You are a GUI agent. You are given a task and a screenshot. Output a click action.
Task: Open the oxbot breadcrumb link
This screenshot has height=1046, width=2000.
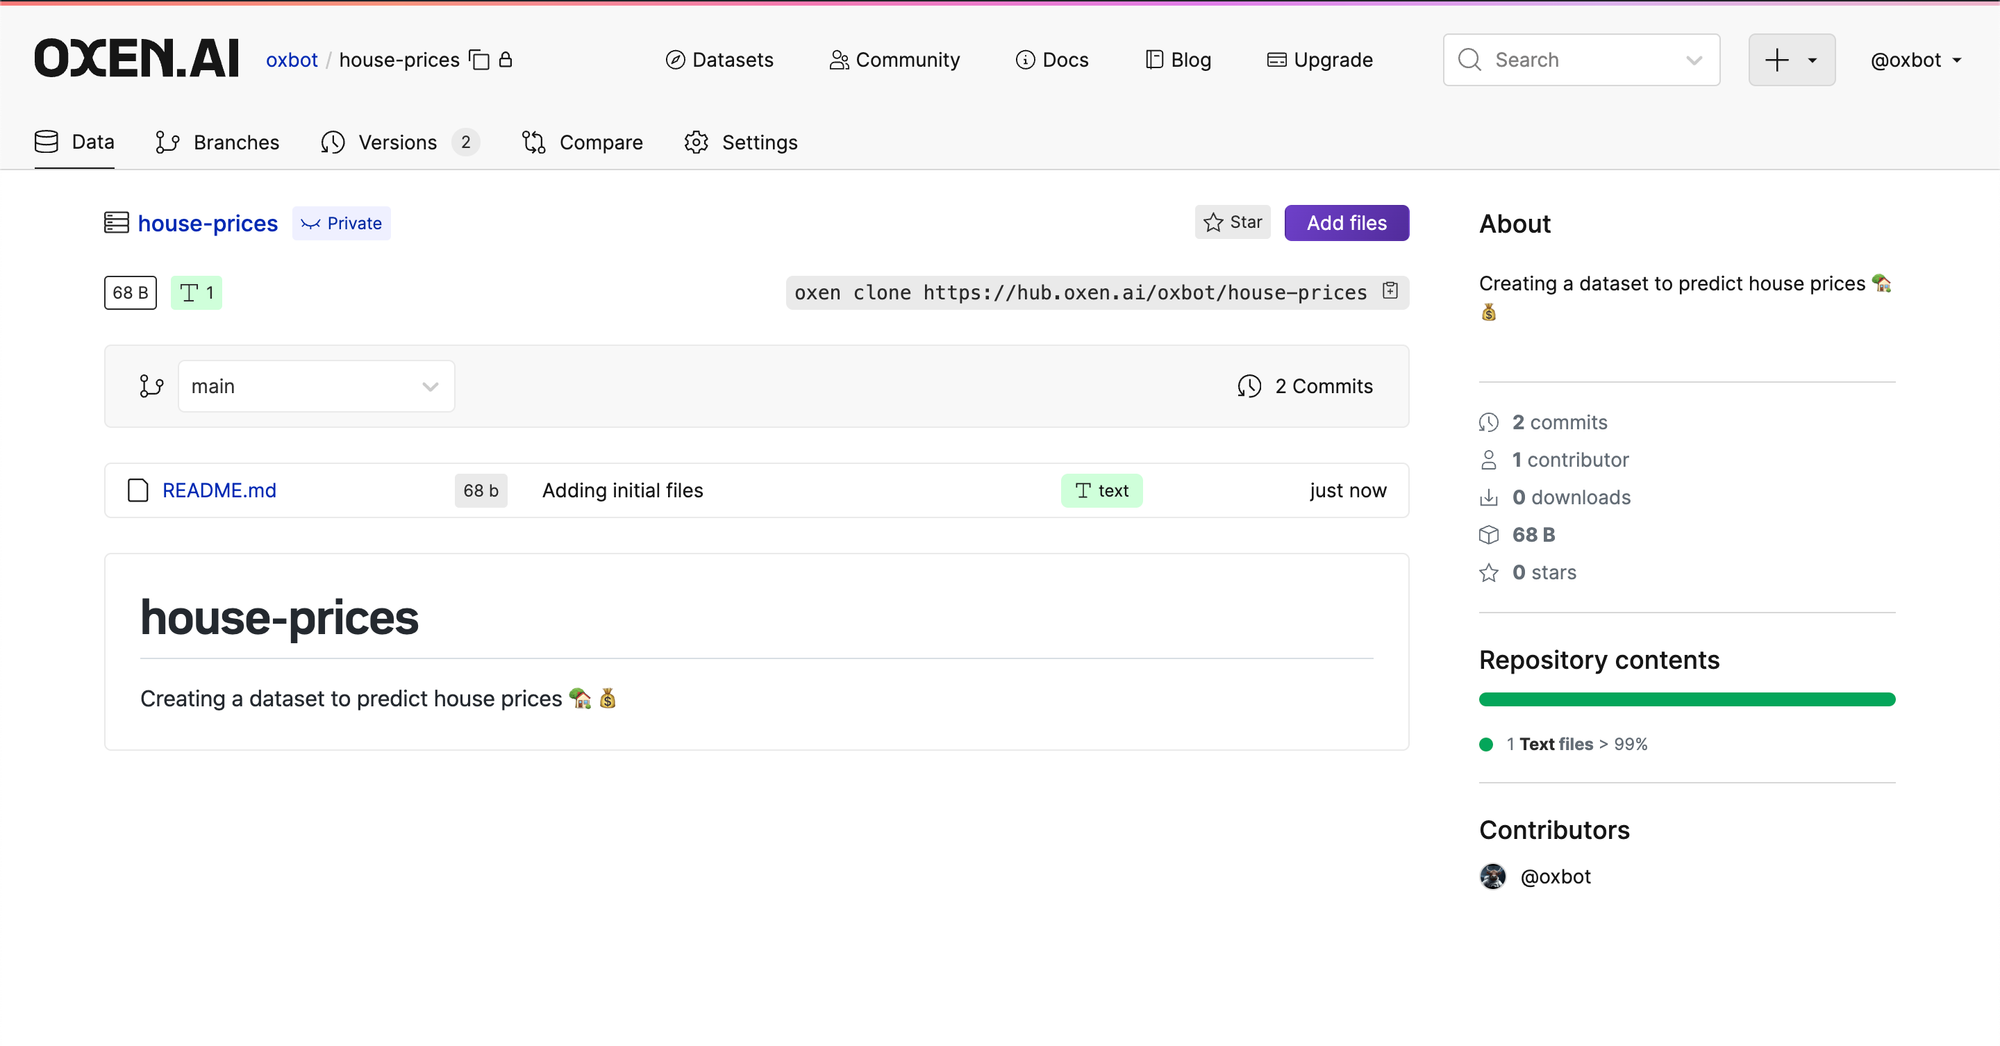click(x=292, y=60)
